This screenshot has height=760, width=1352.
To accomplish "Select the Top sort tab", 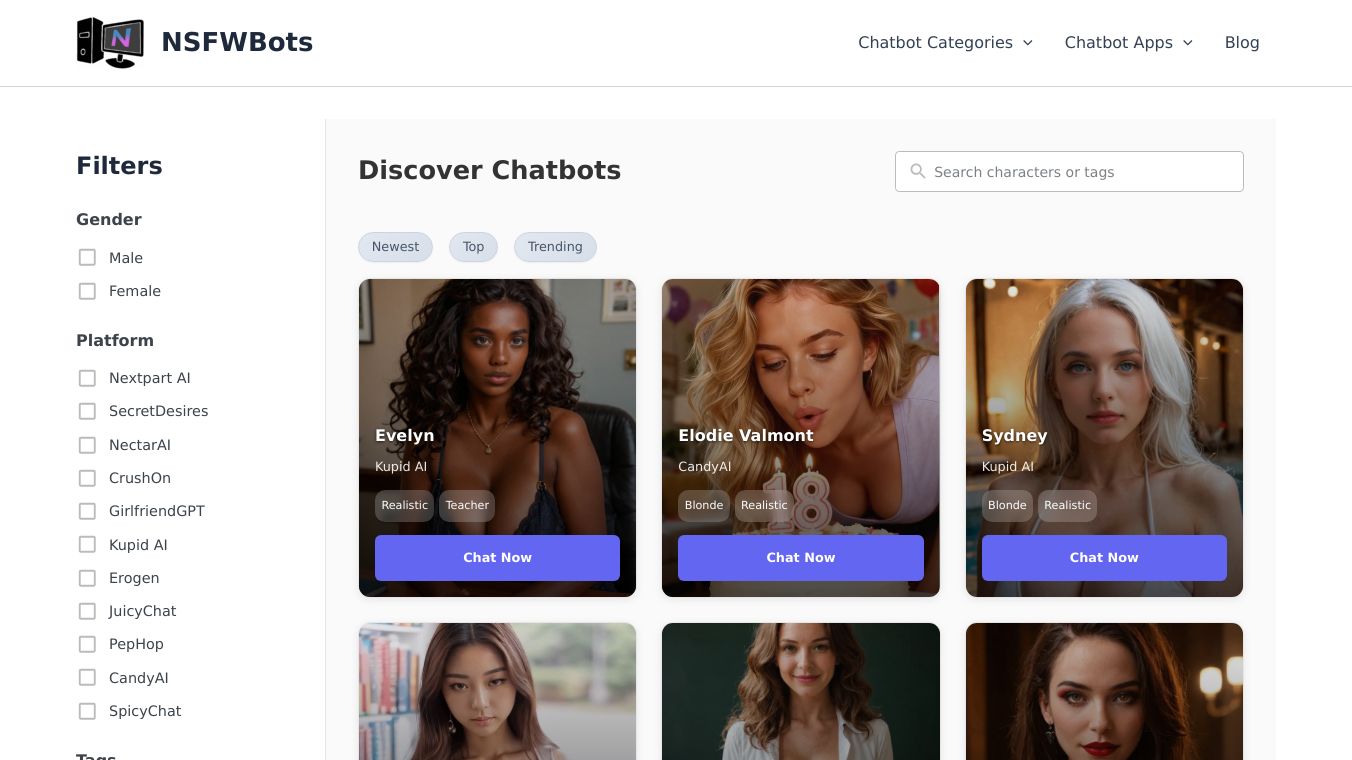I will pos(473,247).
